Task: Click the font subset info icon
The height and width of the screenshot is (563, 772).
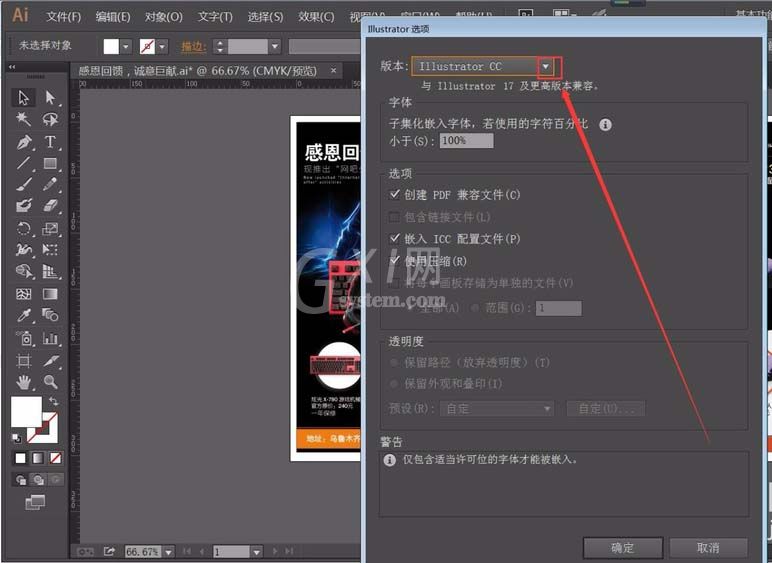Action: tap(606, 125)
